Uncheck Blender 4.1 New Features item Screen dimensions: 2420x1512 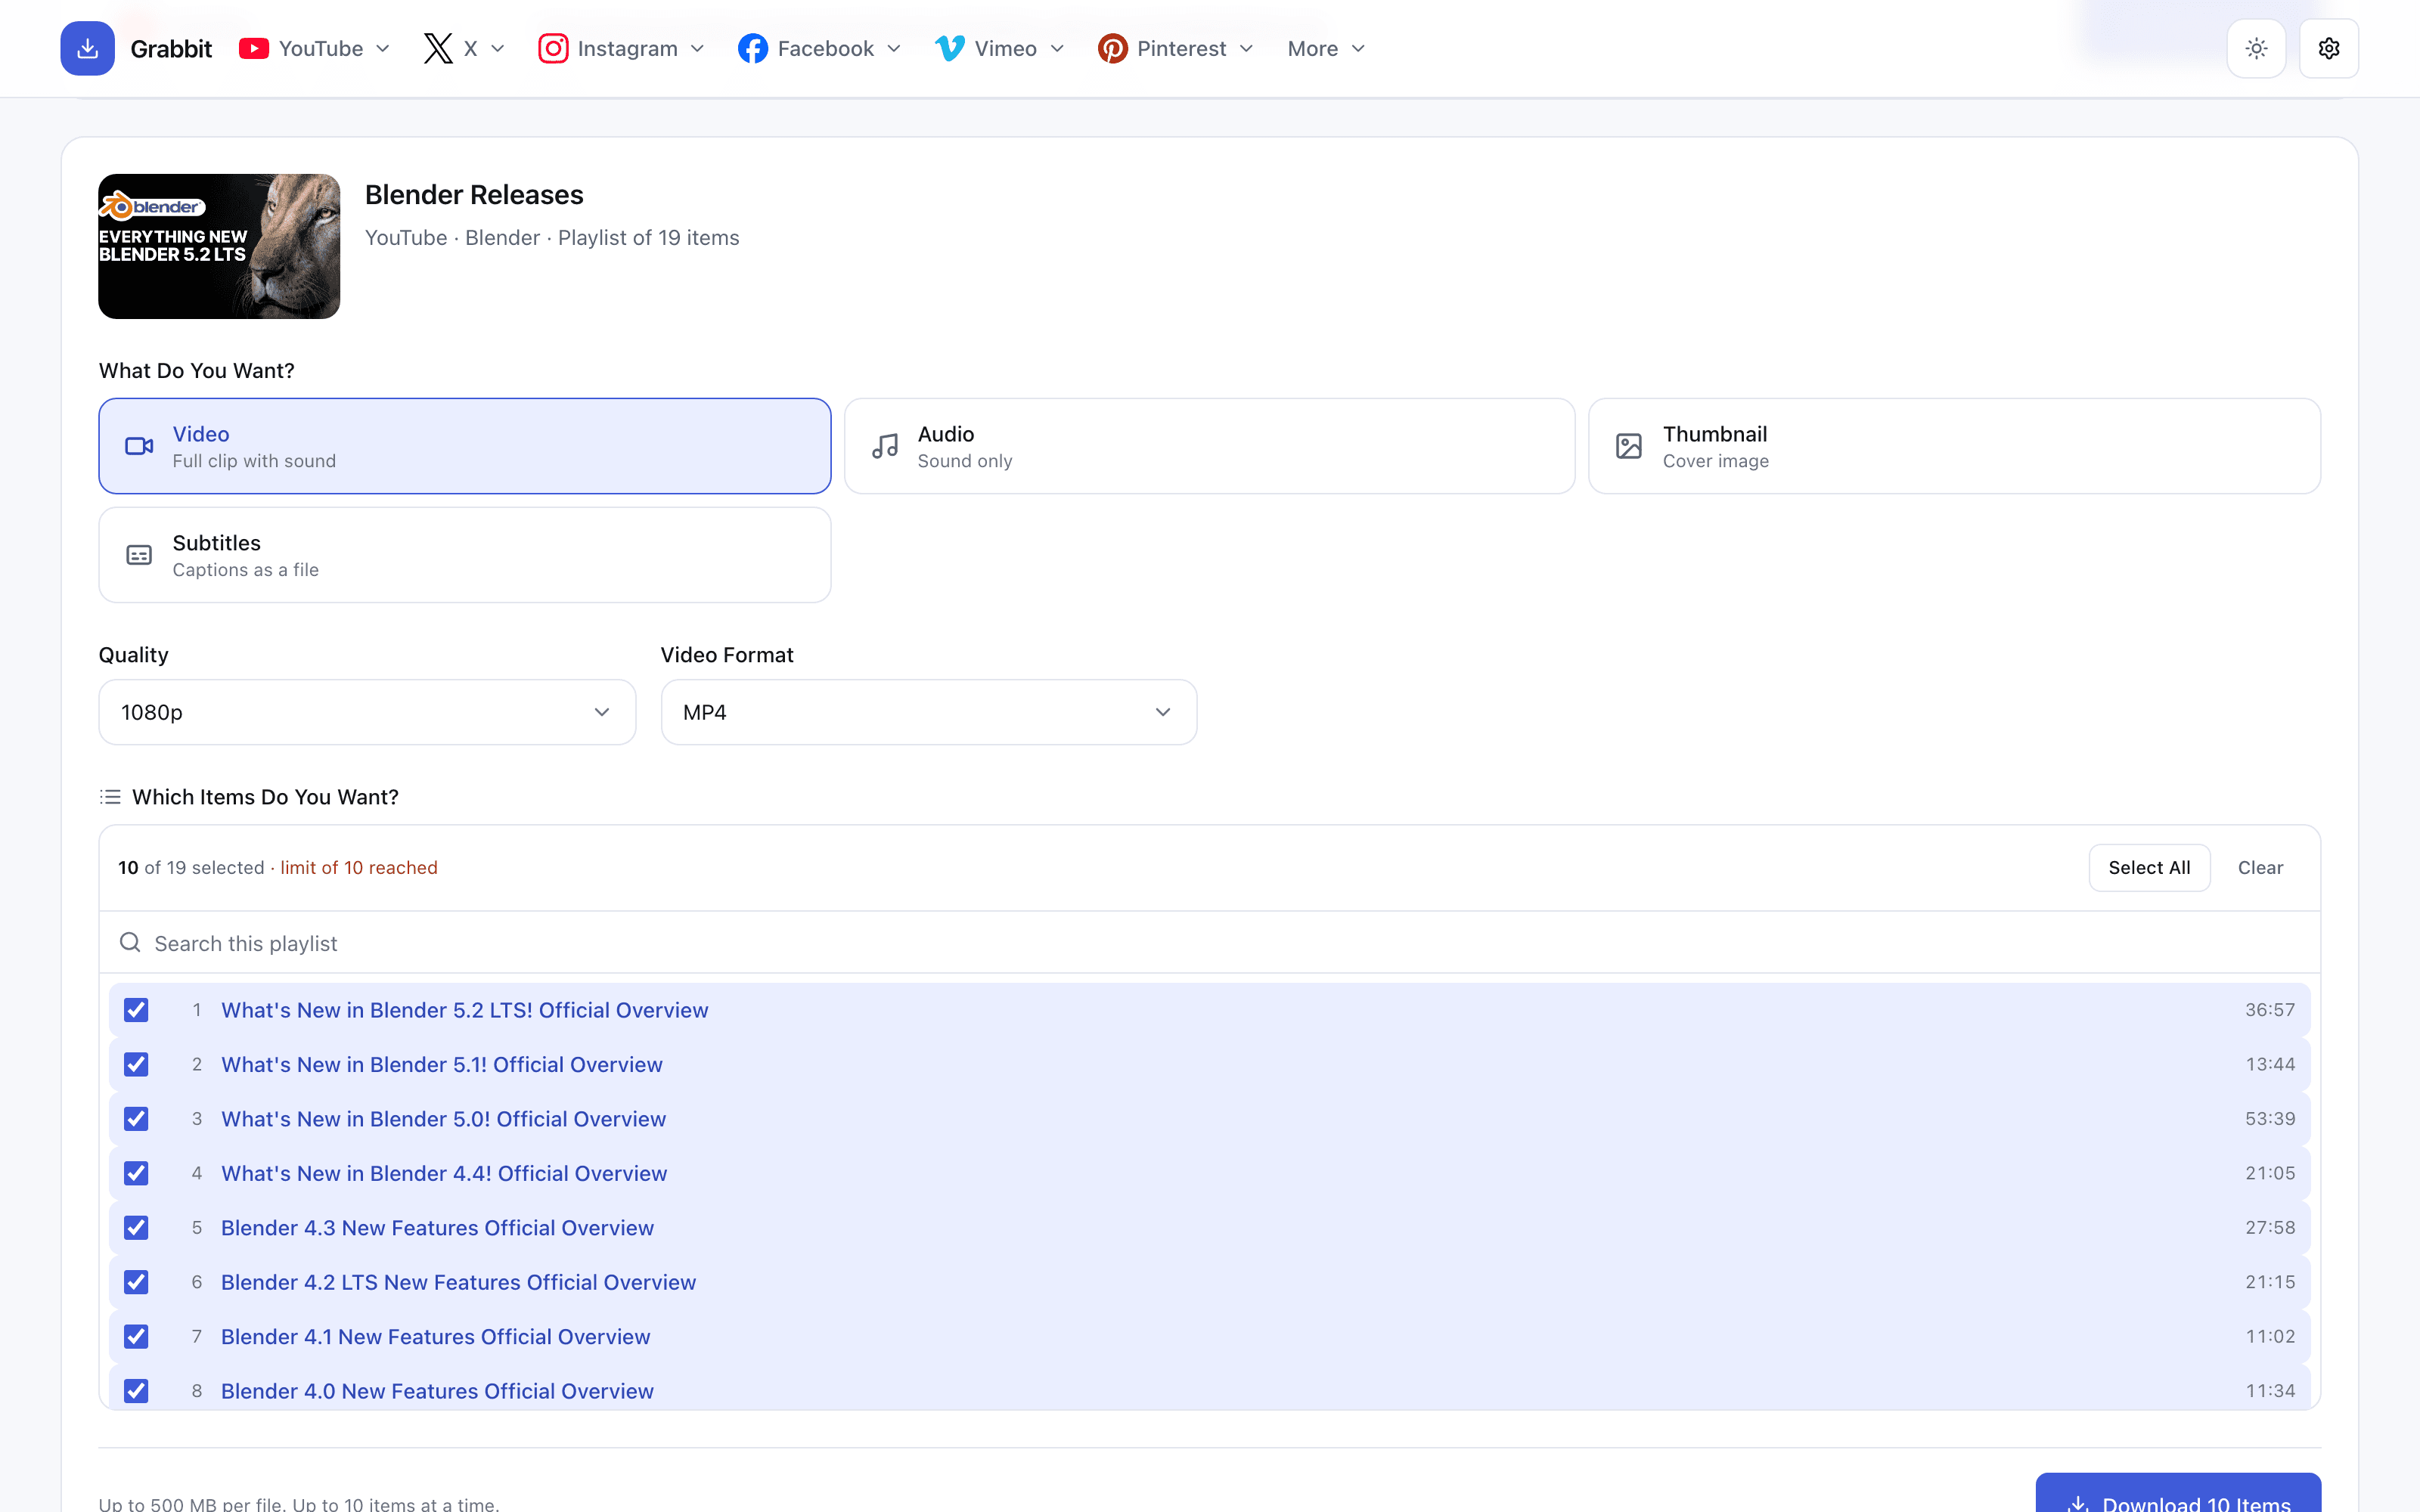136,1337
